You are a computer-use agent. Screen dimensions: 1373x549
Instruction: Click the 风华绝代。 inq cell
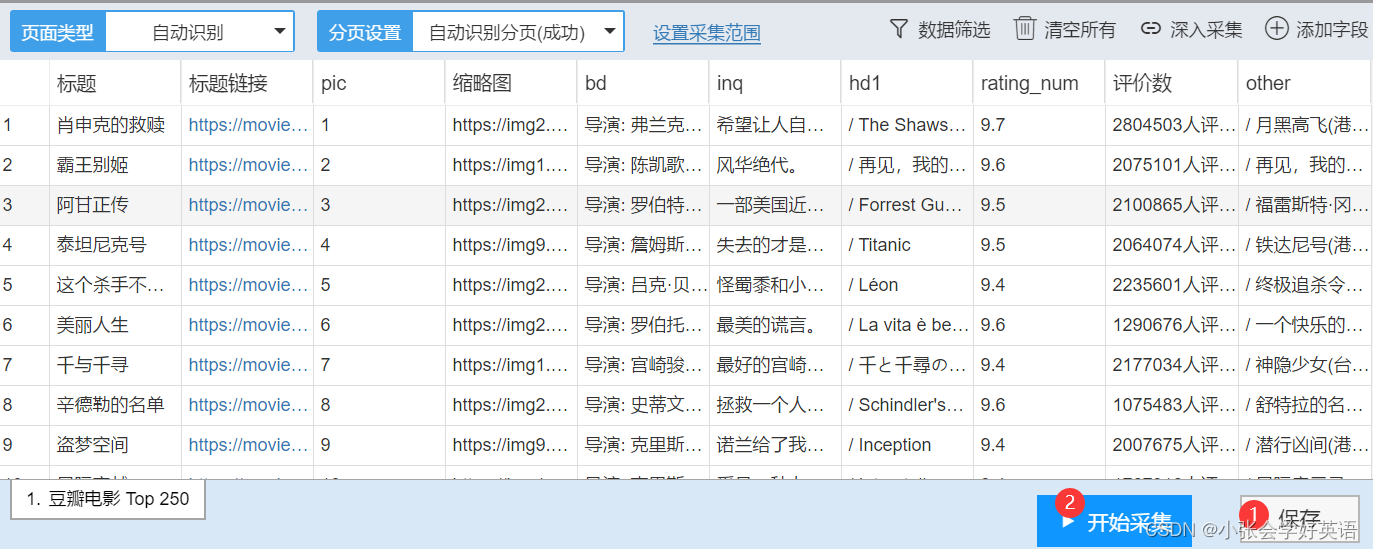click(x=775, y=165)
